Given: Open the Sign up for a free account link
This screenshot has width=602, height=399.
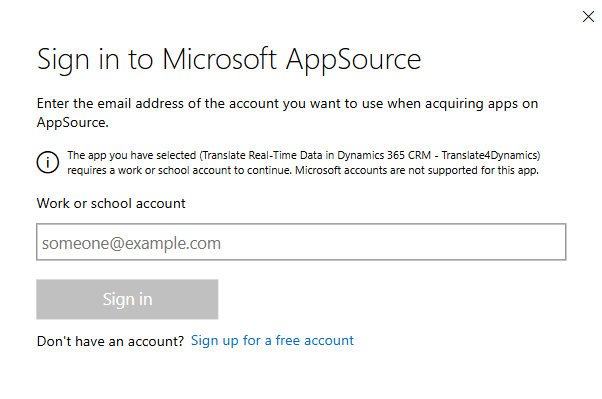Looking at the screenshot, I should click(272, 341).
